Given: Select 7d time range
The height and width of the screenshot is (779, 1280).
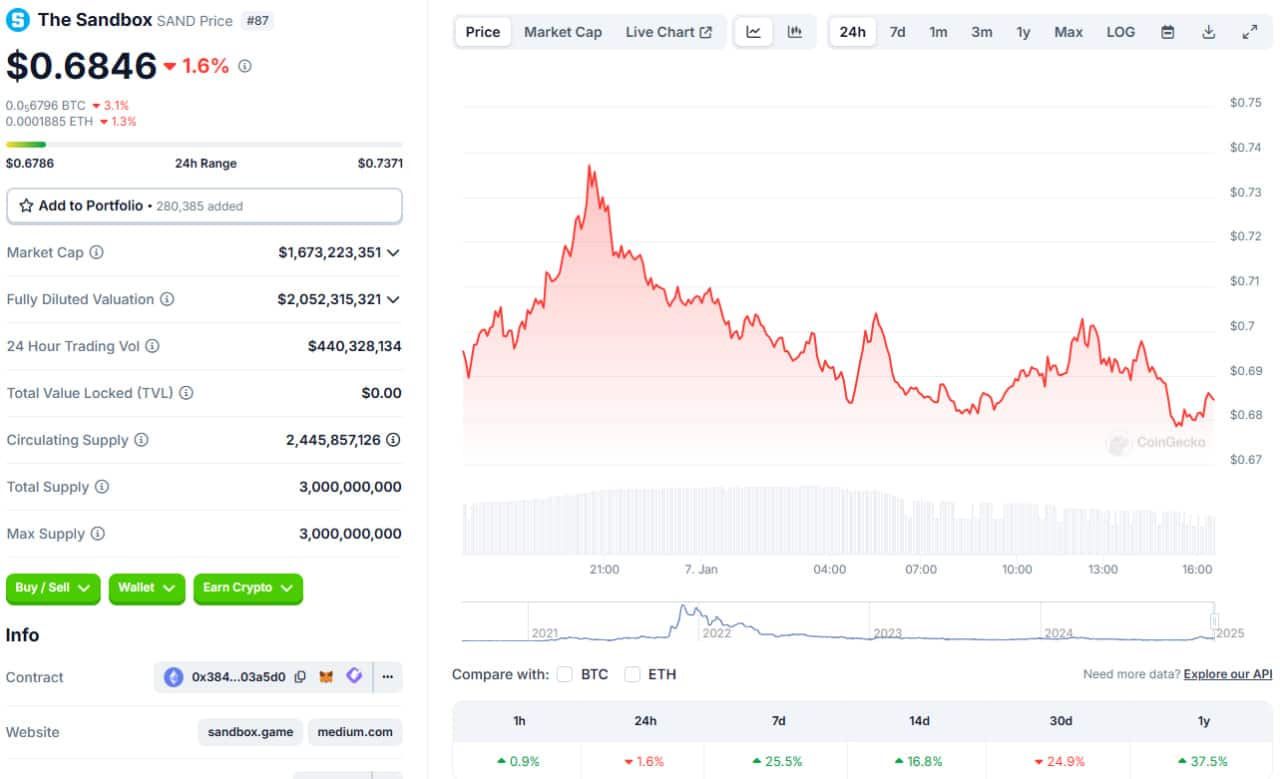Looking at the screenshot, I should click(897, 32).
